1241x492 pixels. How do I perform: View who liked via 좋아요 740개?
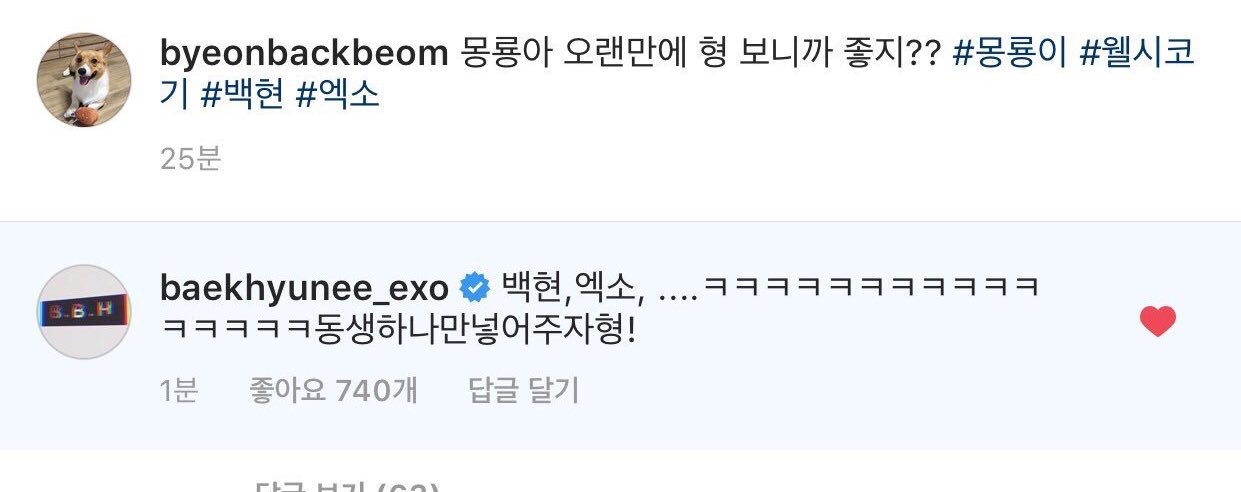pyautogui.click(x=333, y=391)
